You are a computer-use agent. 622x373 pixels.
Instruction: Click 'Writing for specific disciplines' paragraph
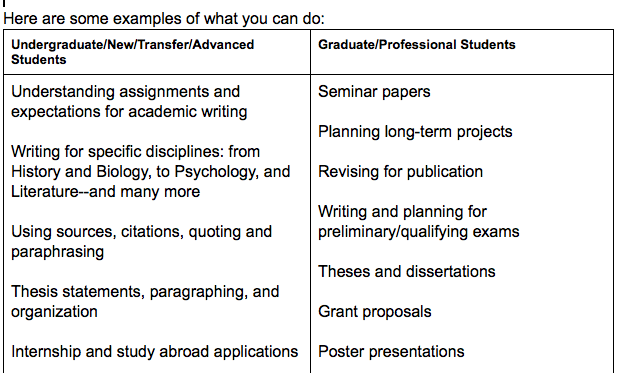tap(151, 171)
